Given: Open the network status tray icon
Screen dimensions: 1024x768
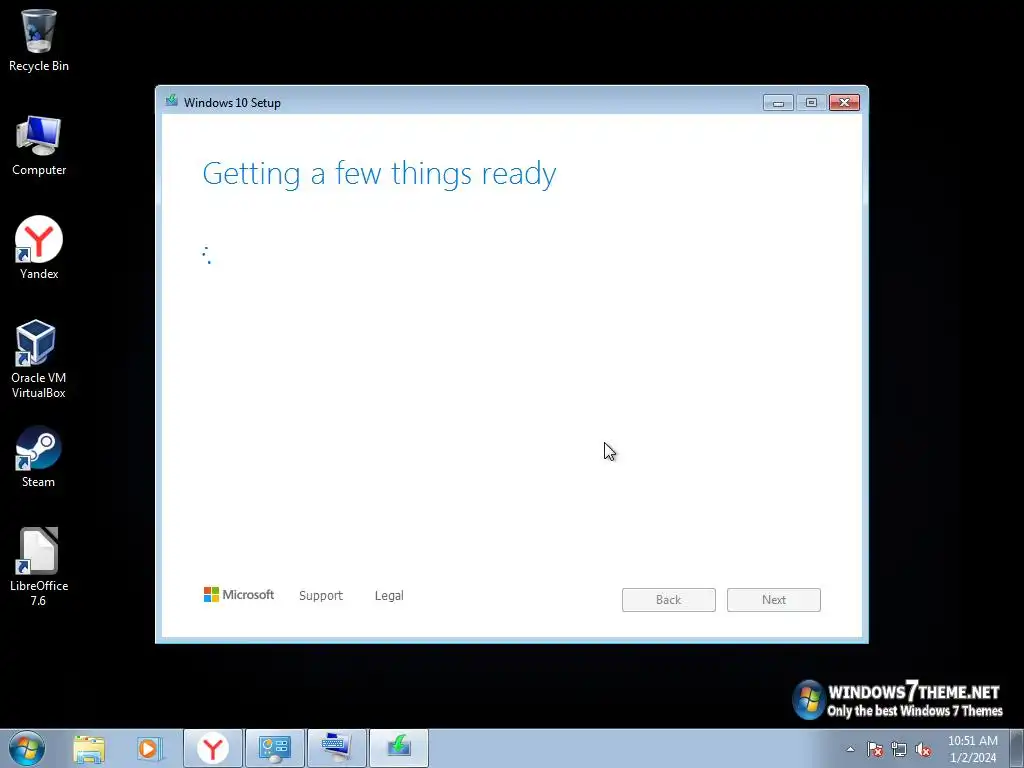Looking at the screenshot, I should (899, 749).
